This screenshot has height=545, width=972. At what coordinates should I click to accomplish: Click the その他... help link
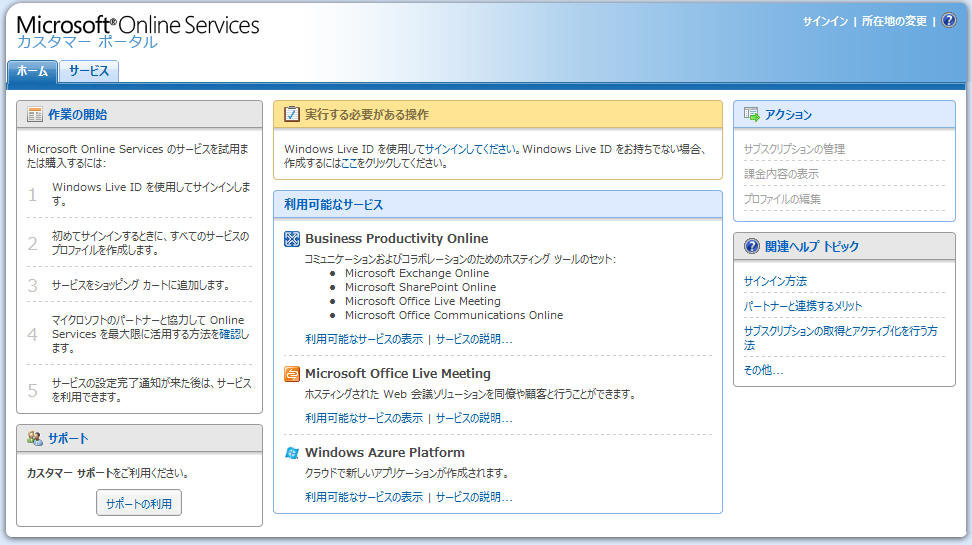[763, 370]
